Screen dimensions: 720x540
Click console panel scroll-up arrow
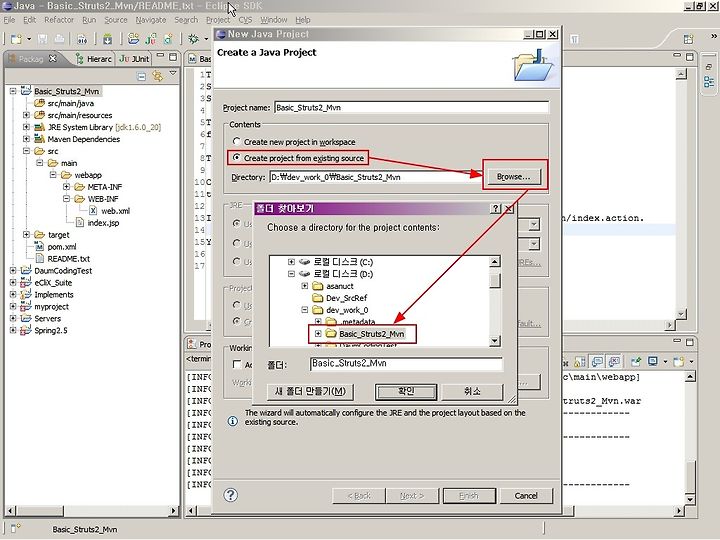click(x=690, y=377)
